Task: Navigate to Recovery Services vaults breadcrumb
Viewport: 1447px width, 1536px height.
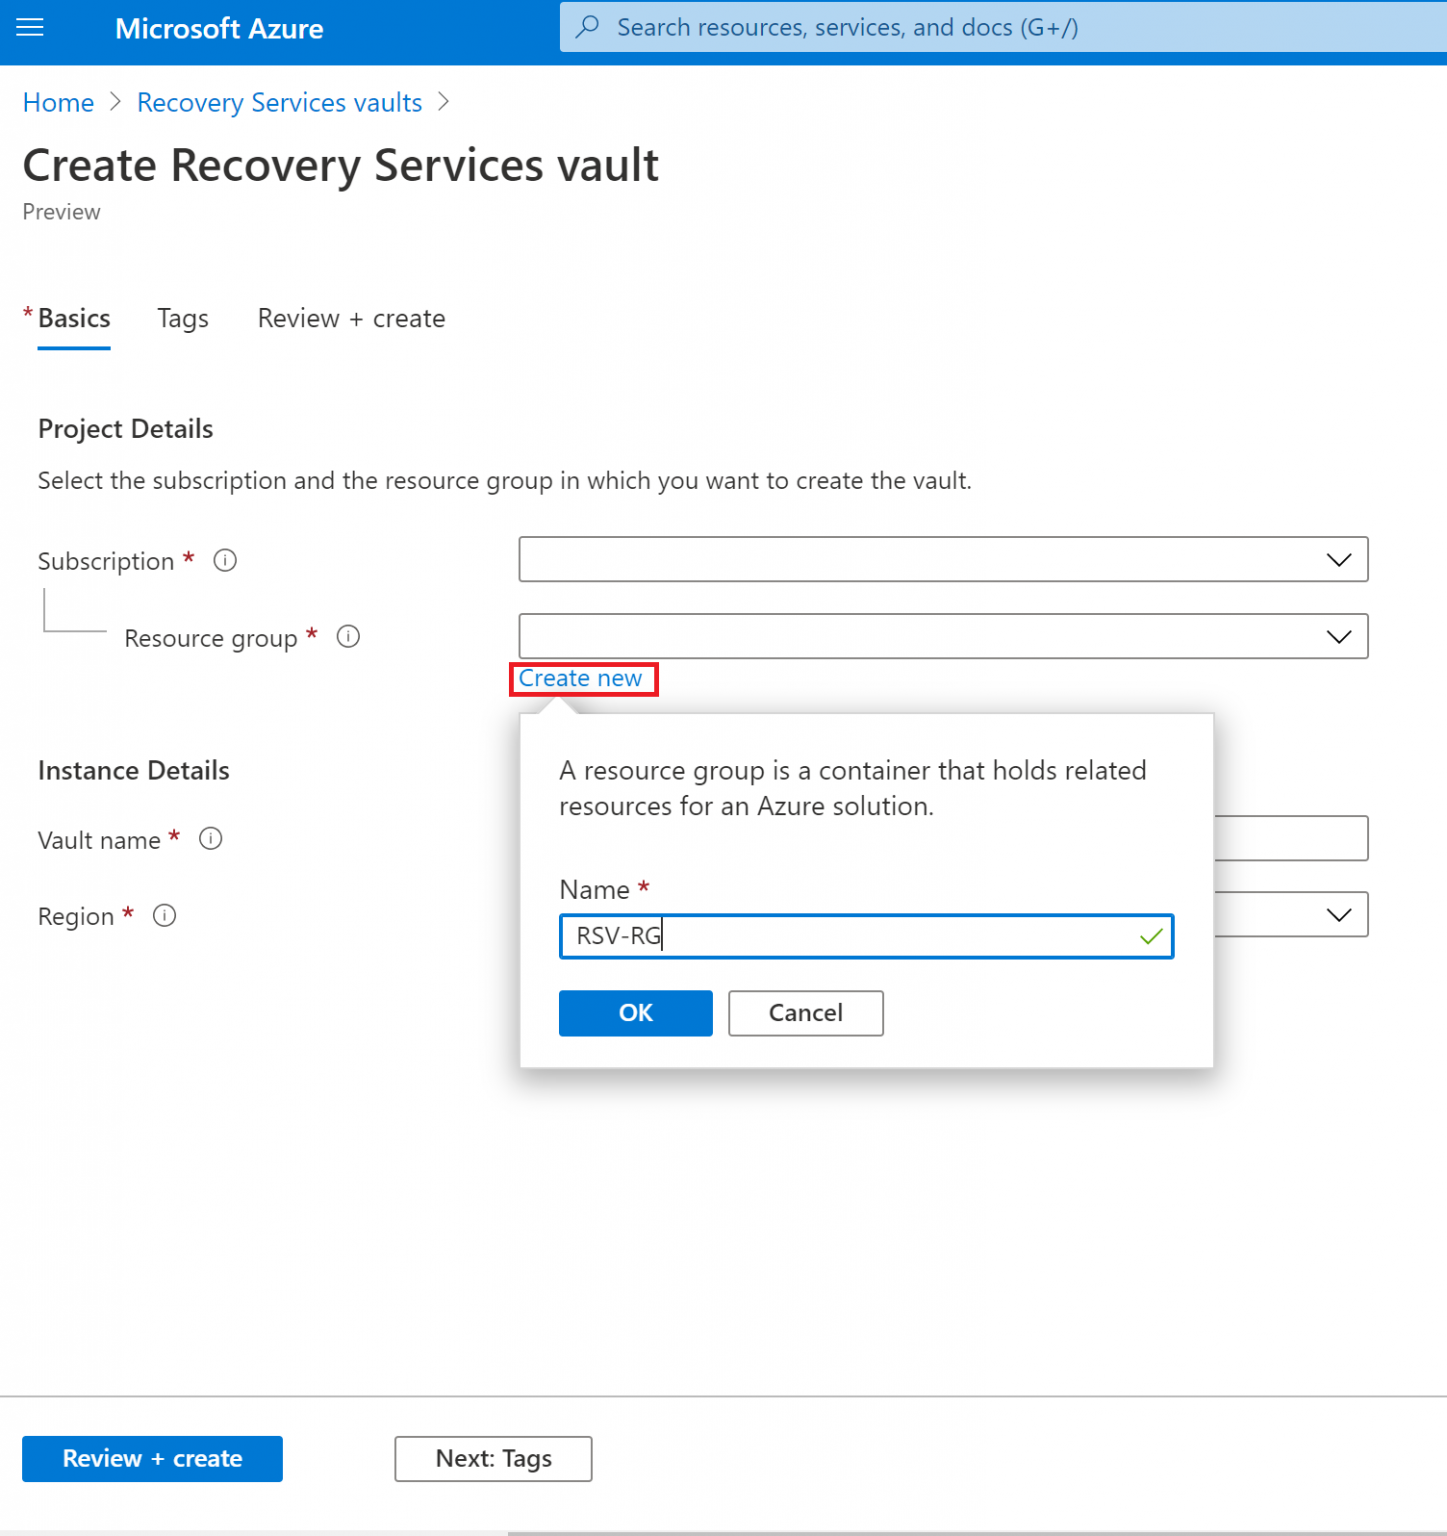Action: (x=279, y=102)
